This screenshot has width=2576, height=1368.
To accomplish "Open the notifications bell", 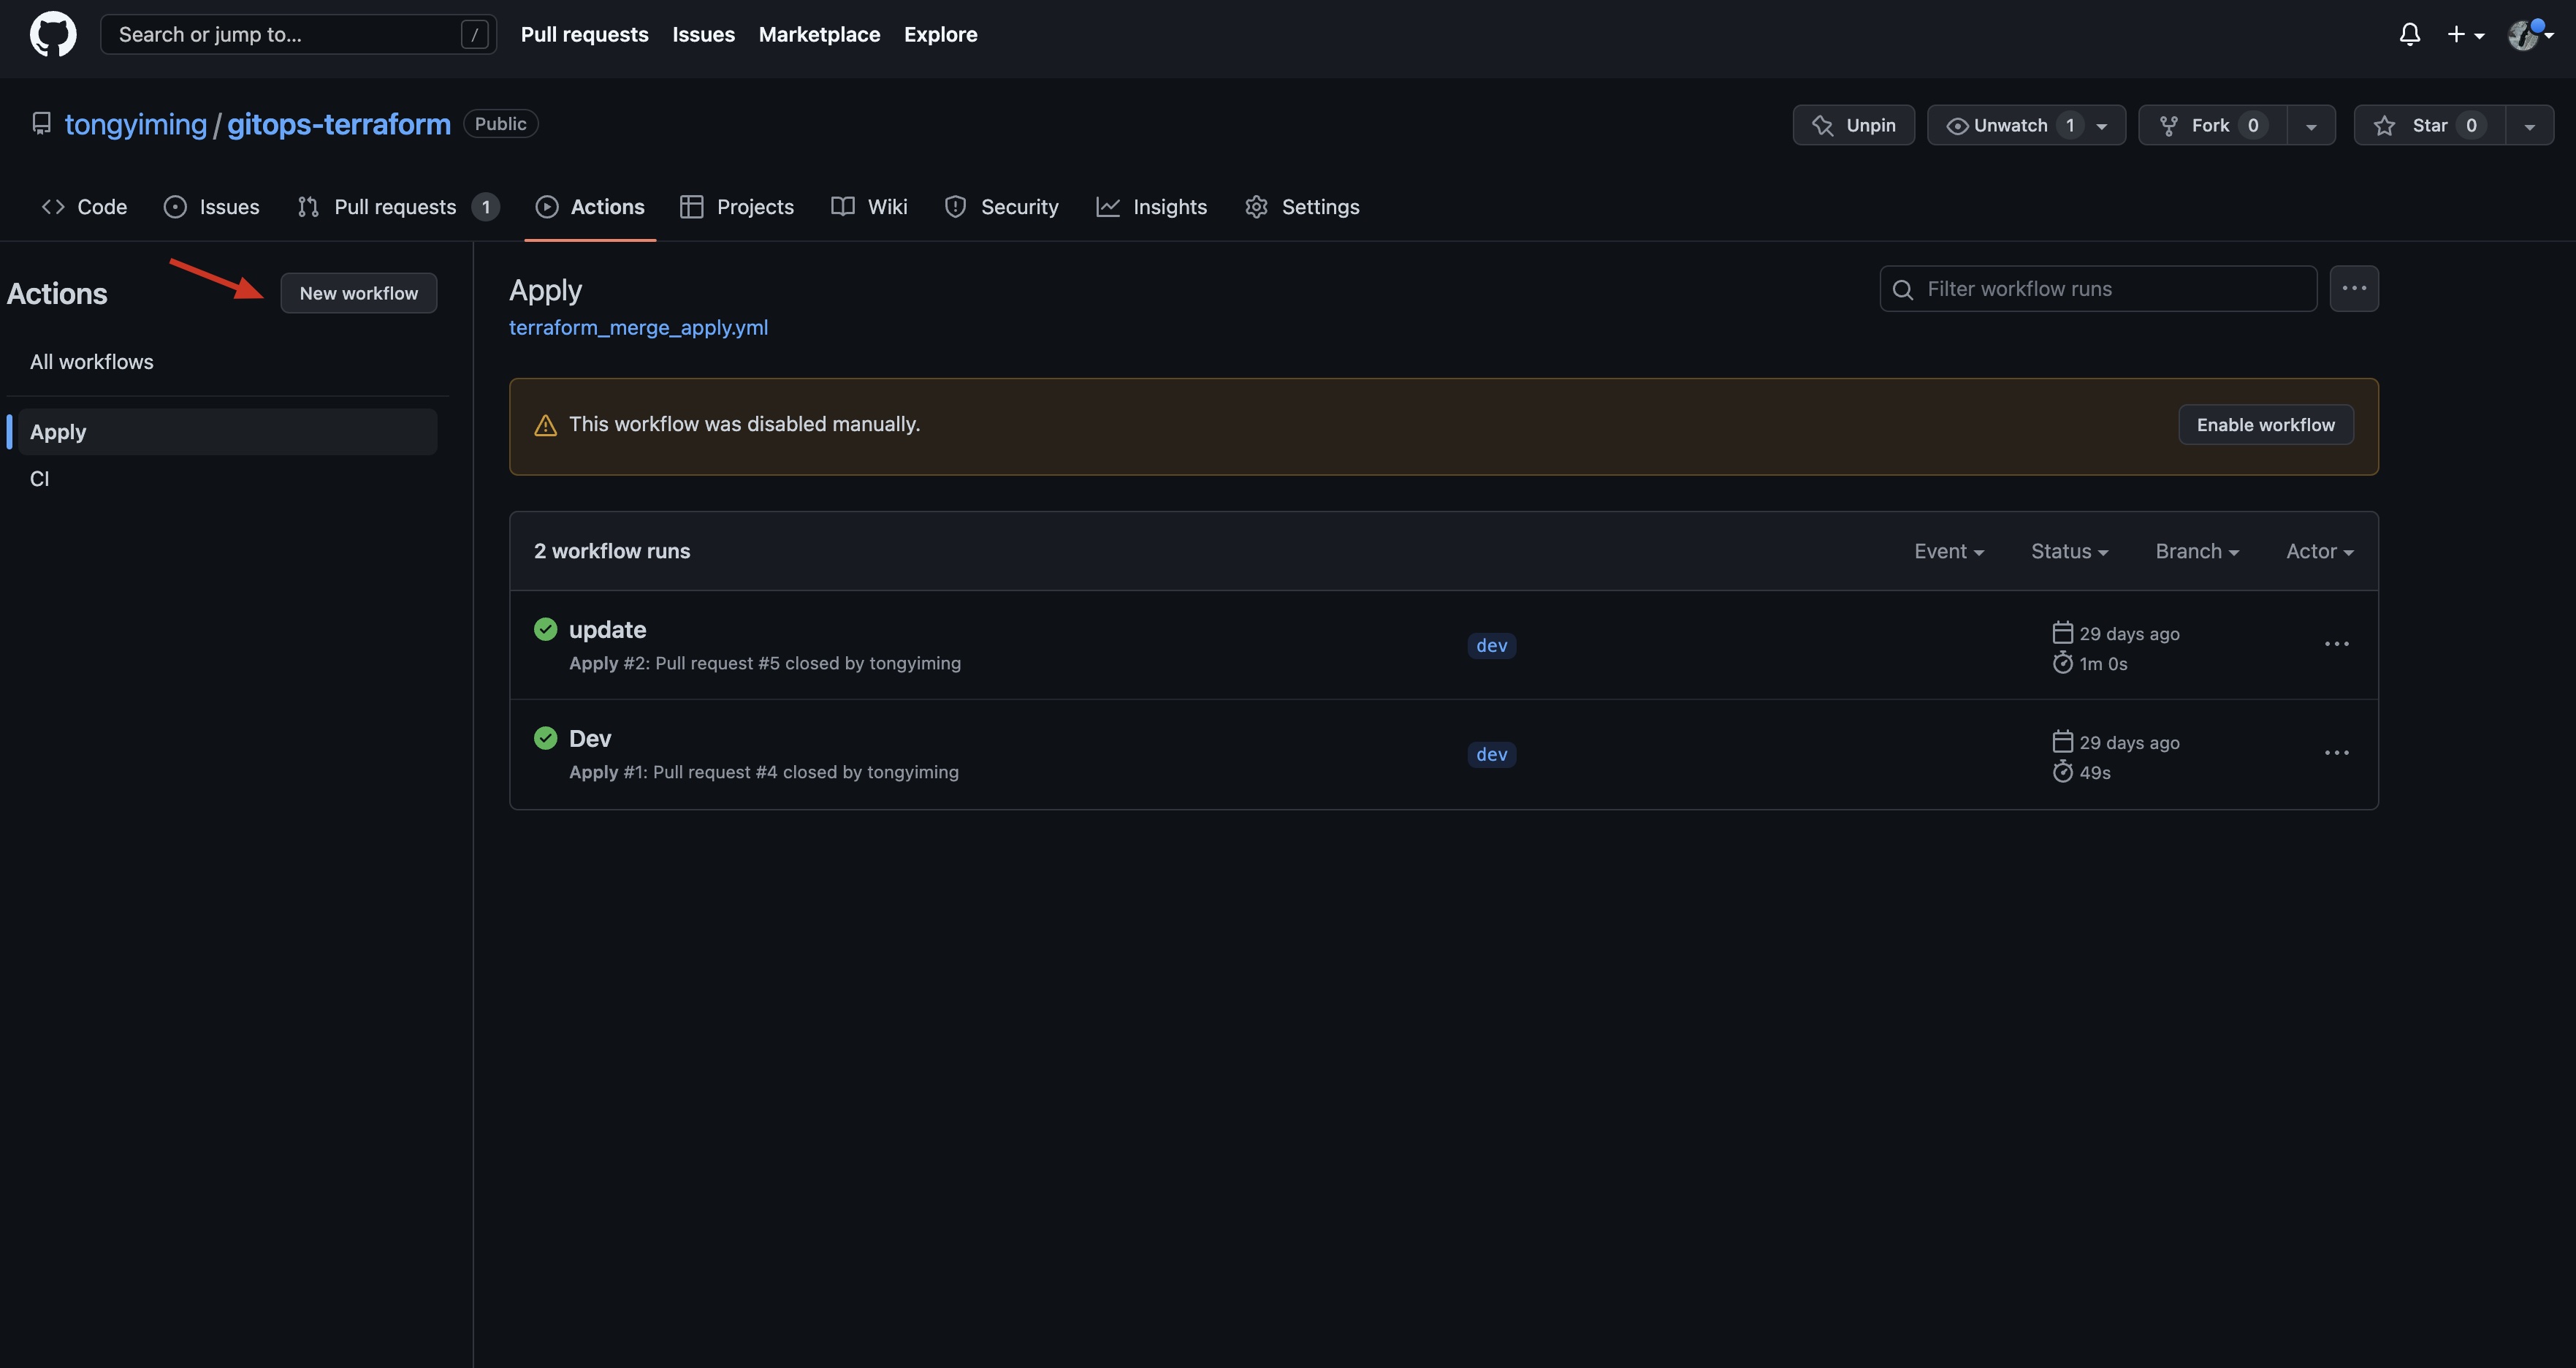I will pyautogui.click(x=2409, y=35).
